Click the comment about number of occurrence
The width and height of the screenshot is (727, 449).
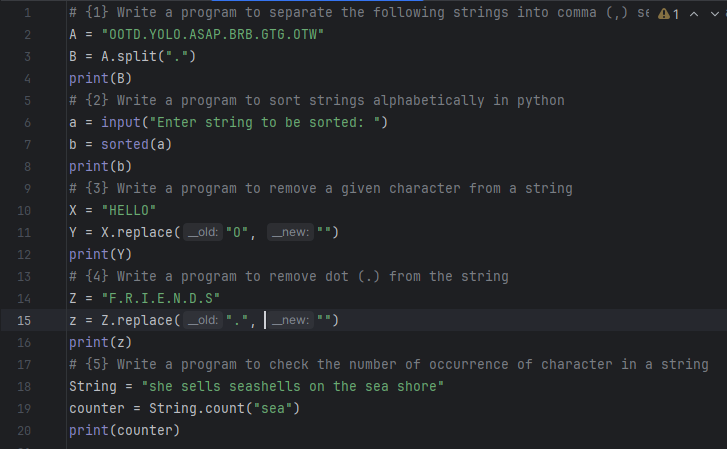389,365
